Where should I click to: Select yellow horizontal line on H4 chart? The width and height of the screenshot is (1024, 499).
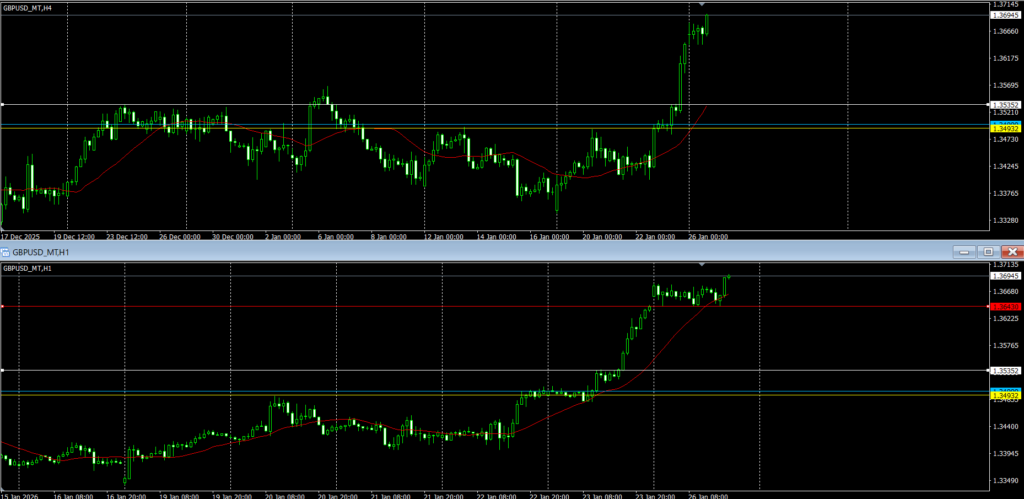pos(400,129)
